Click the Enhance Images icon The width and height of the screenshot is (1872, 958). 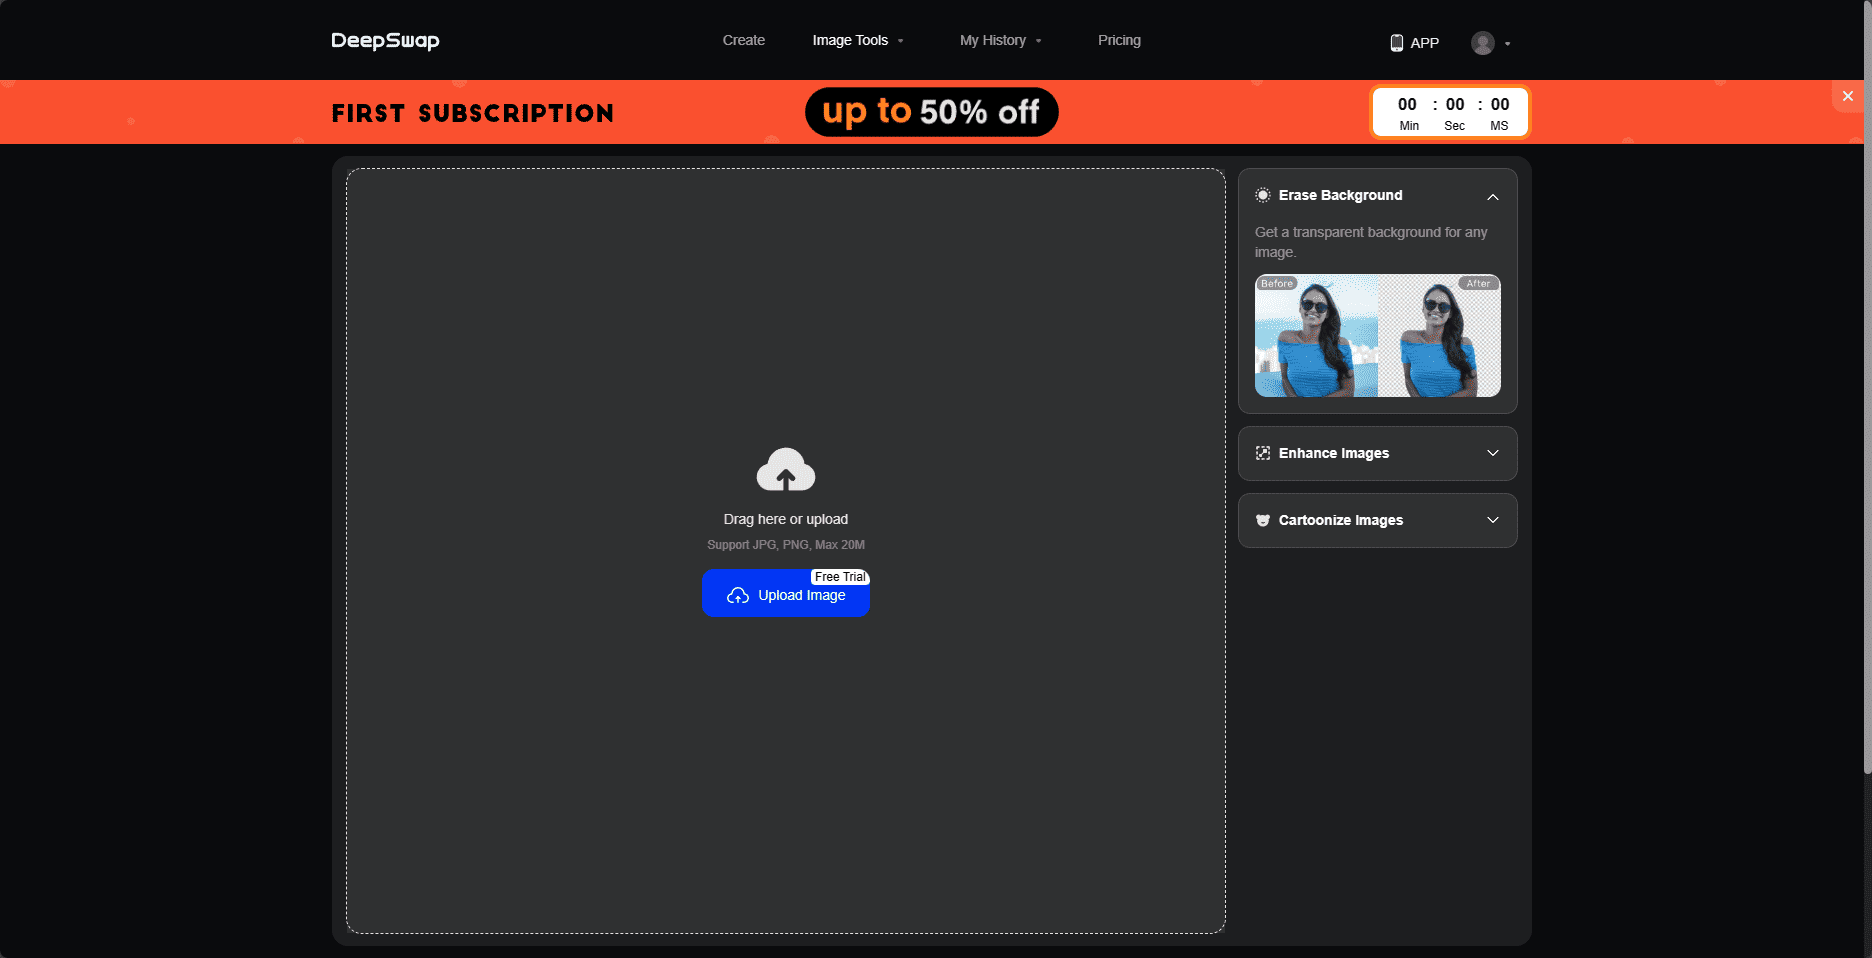pyautogui.click(x=1263, y=453)
